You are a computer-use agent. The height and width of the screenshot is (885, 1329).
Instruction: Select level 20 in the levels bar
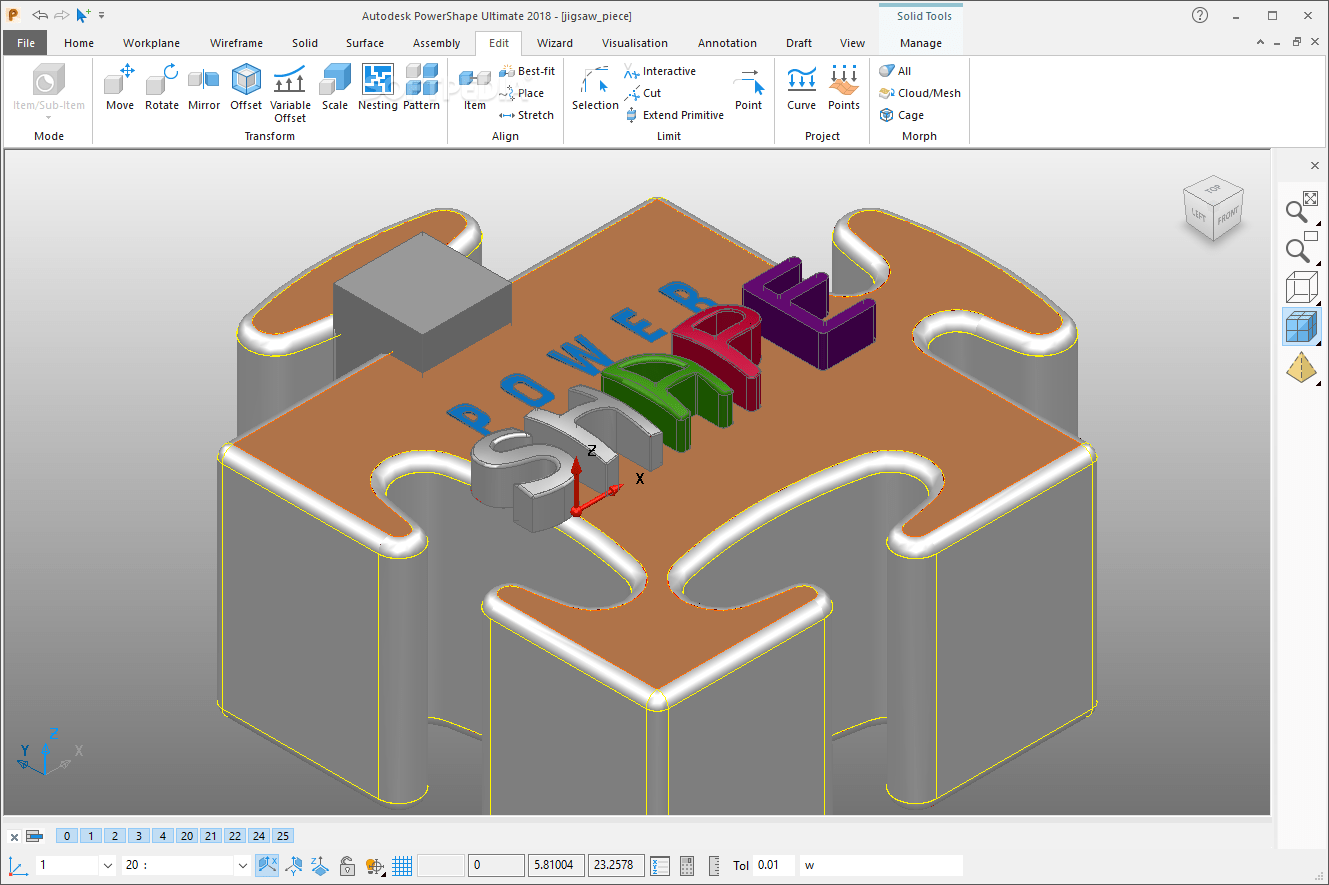186,835
